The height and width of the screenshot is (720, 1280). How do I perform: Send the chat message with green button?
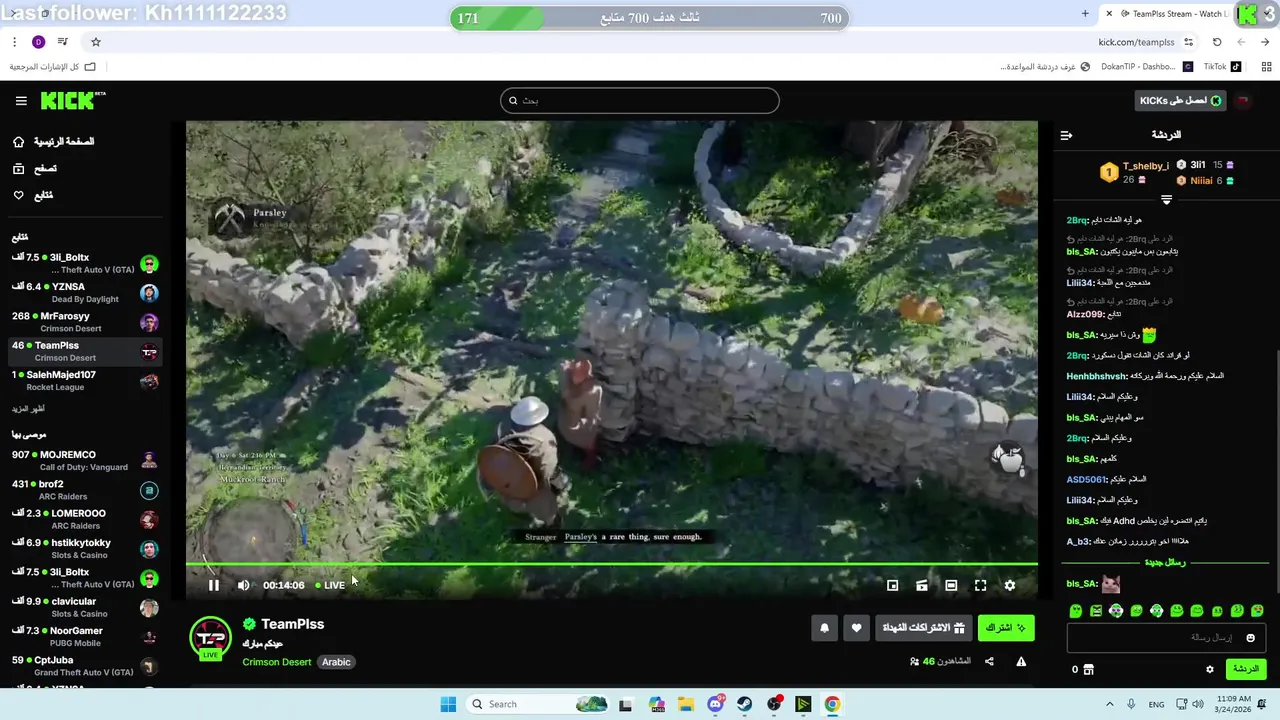point(1245,669)
